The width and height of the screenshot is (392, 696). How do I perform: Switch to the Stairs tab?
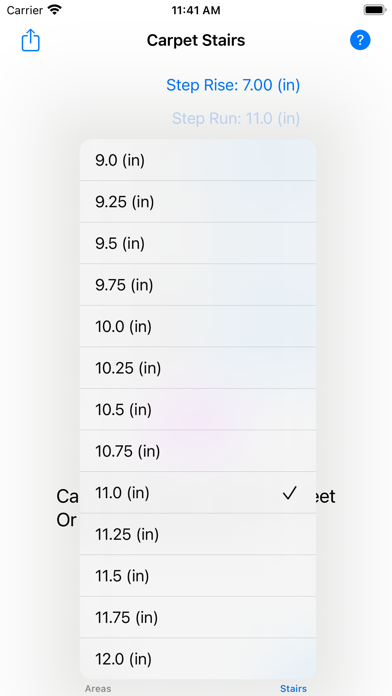click(293, 688)
